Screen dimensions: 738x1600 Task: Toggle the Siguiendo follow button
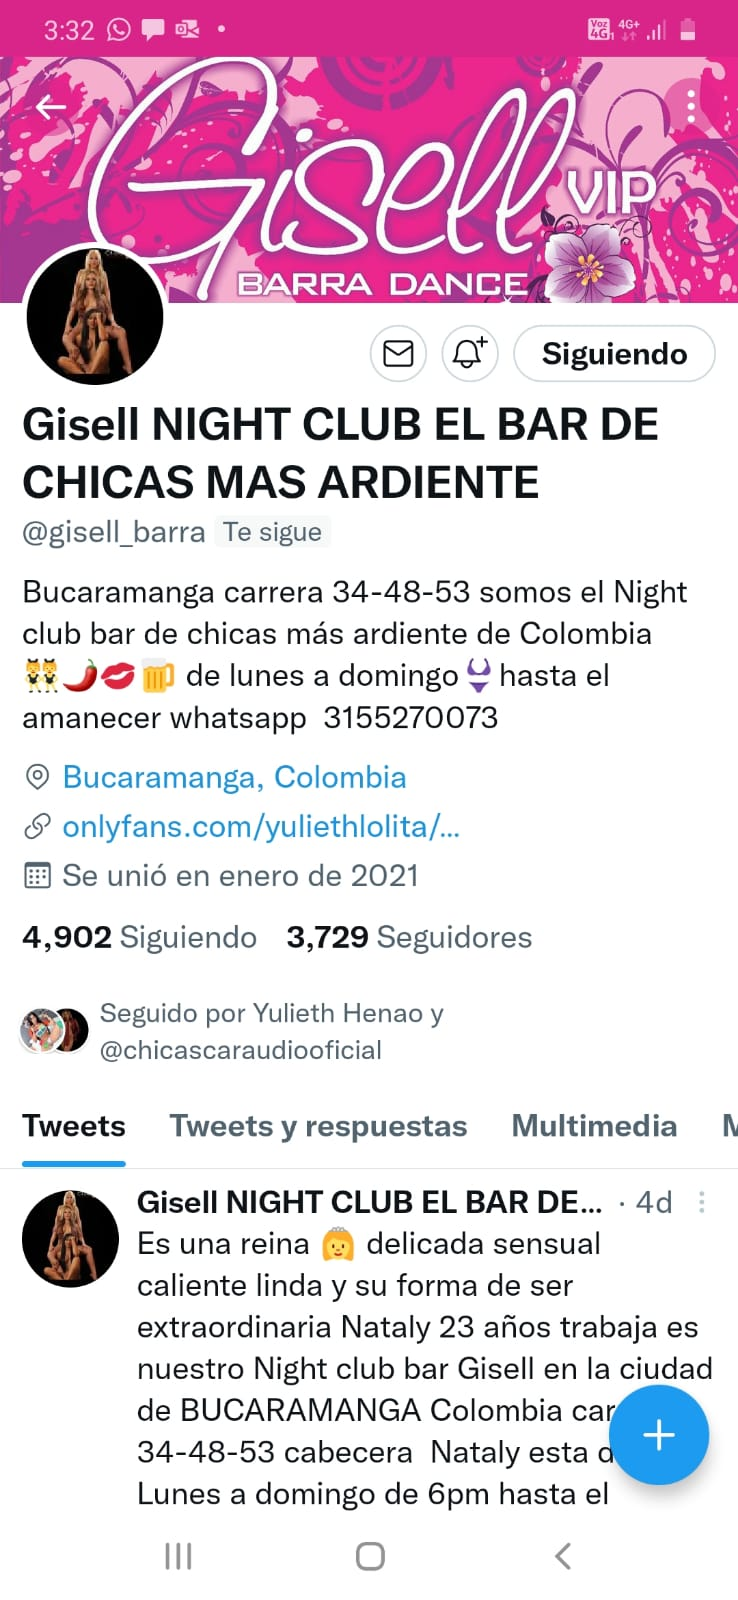pos(614,354)
